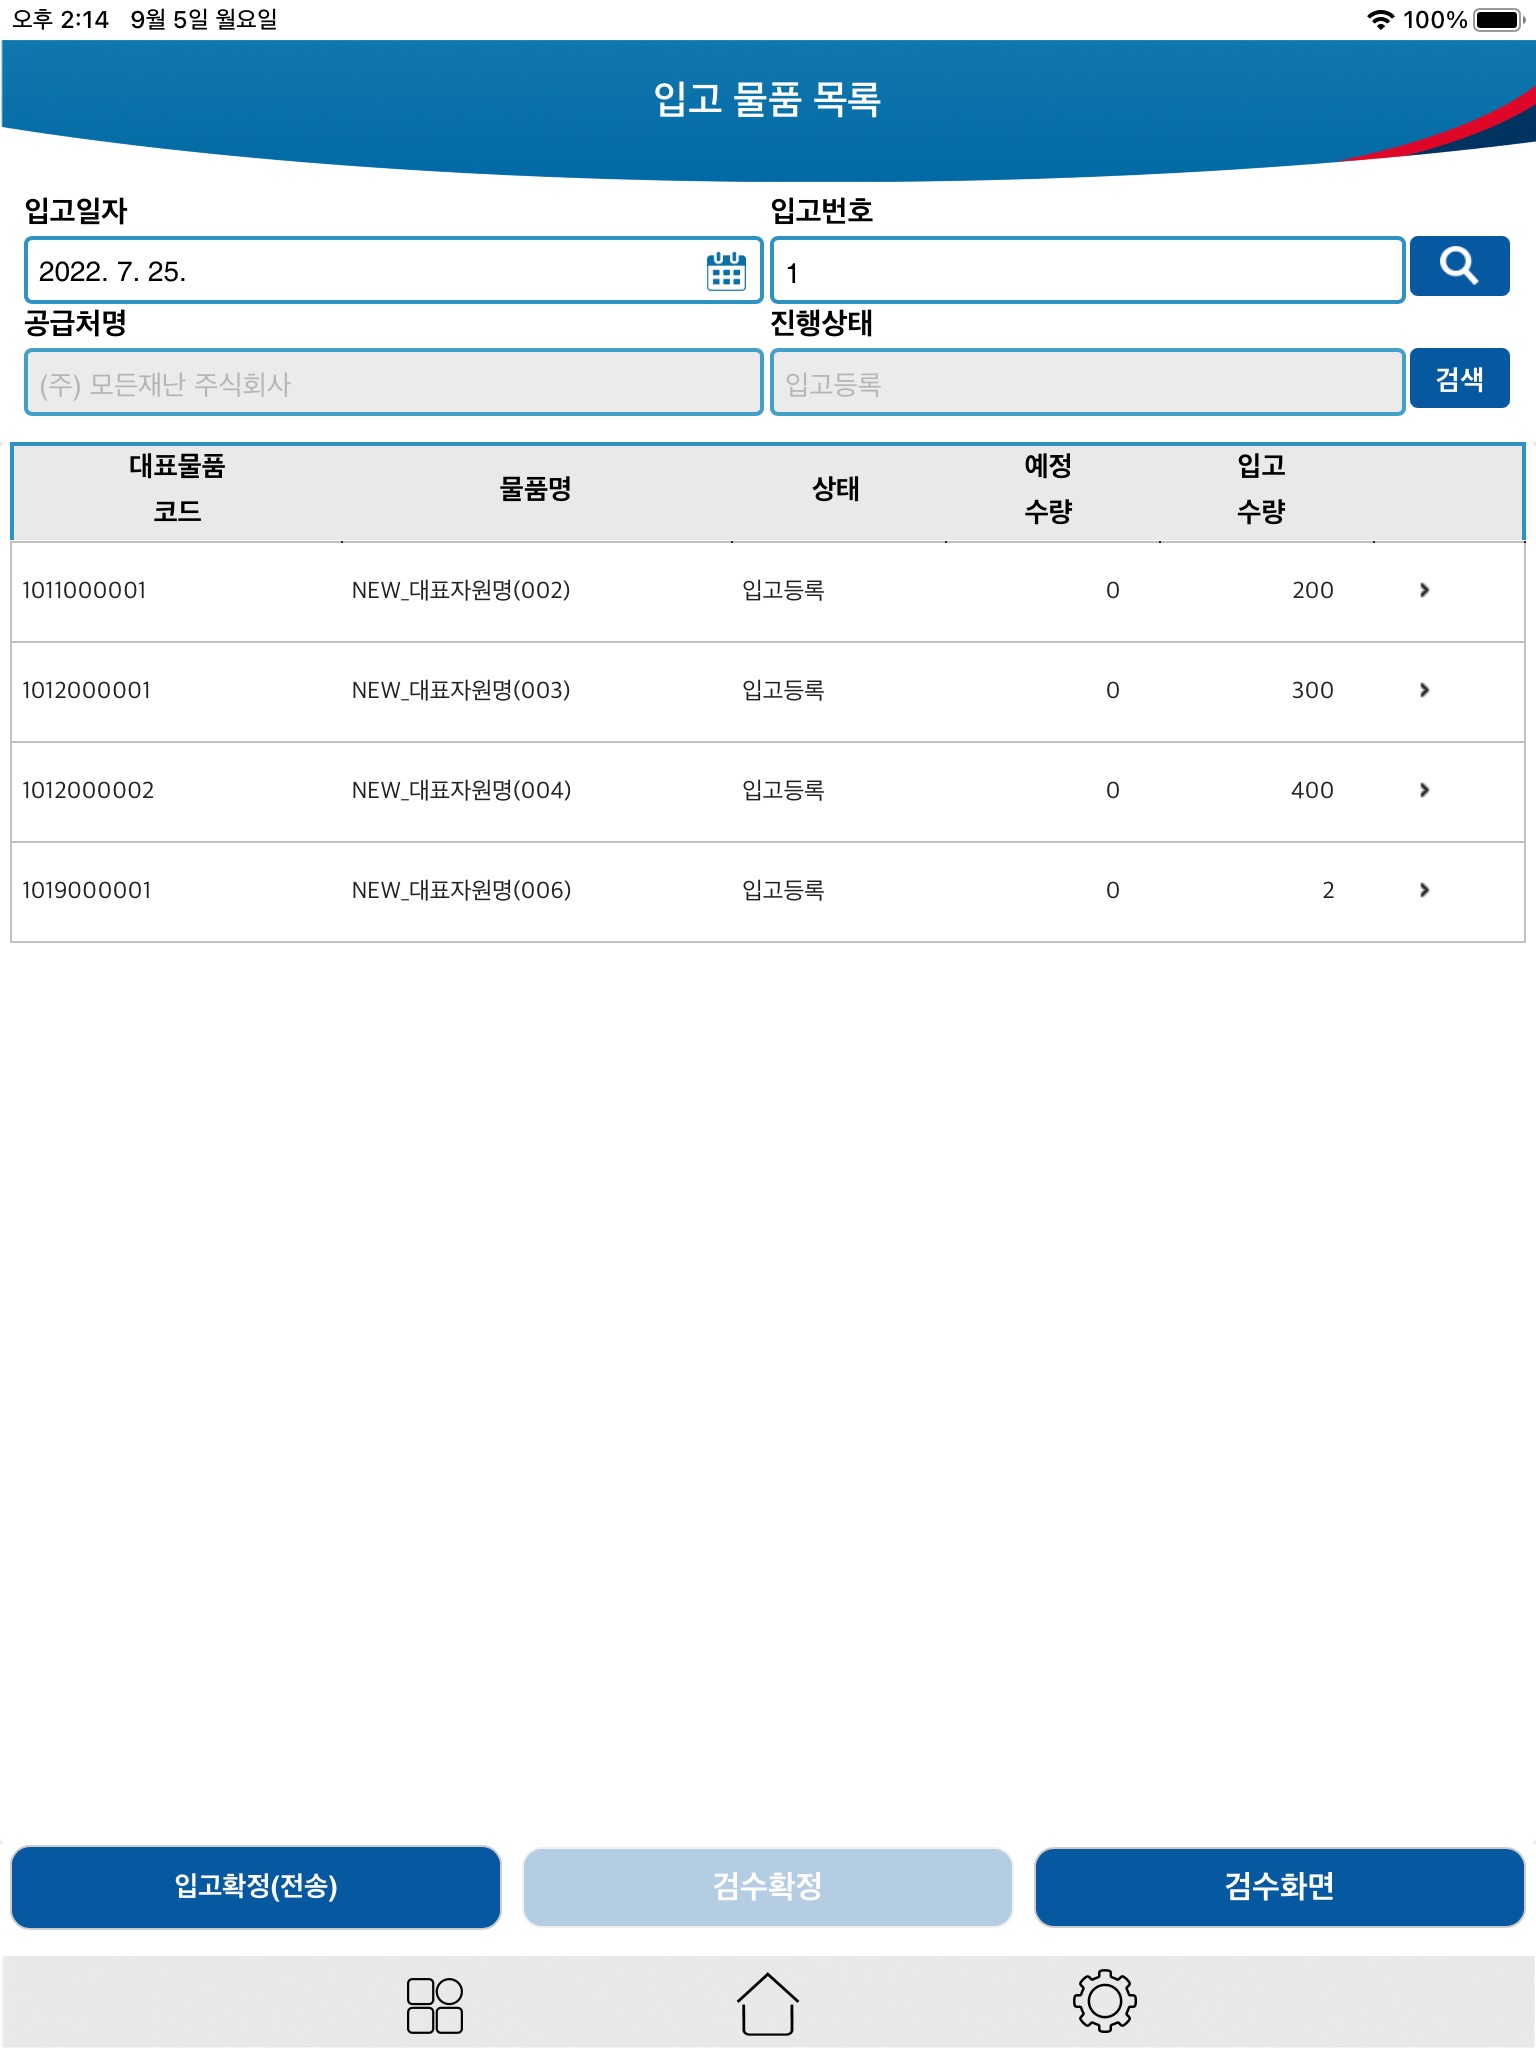Click 입고등록 status in row 1019000001
The width and height of the screenshot is (1536, 2048).
coord(783,890)
